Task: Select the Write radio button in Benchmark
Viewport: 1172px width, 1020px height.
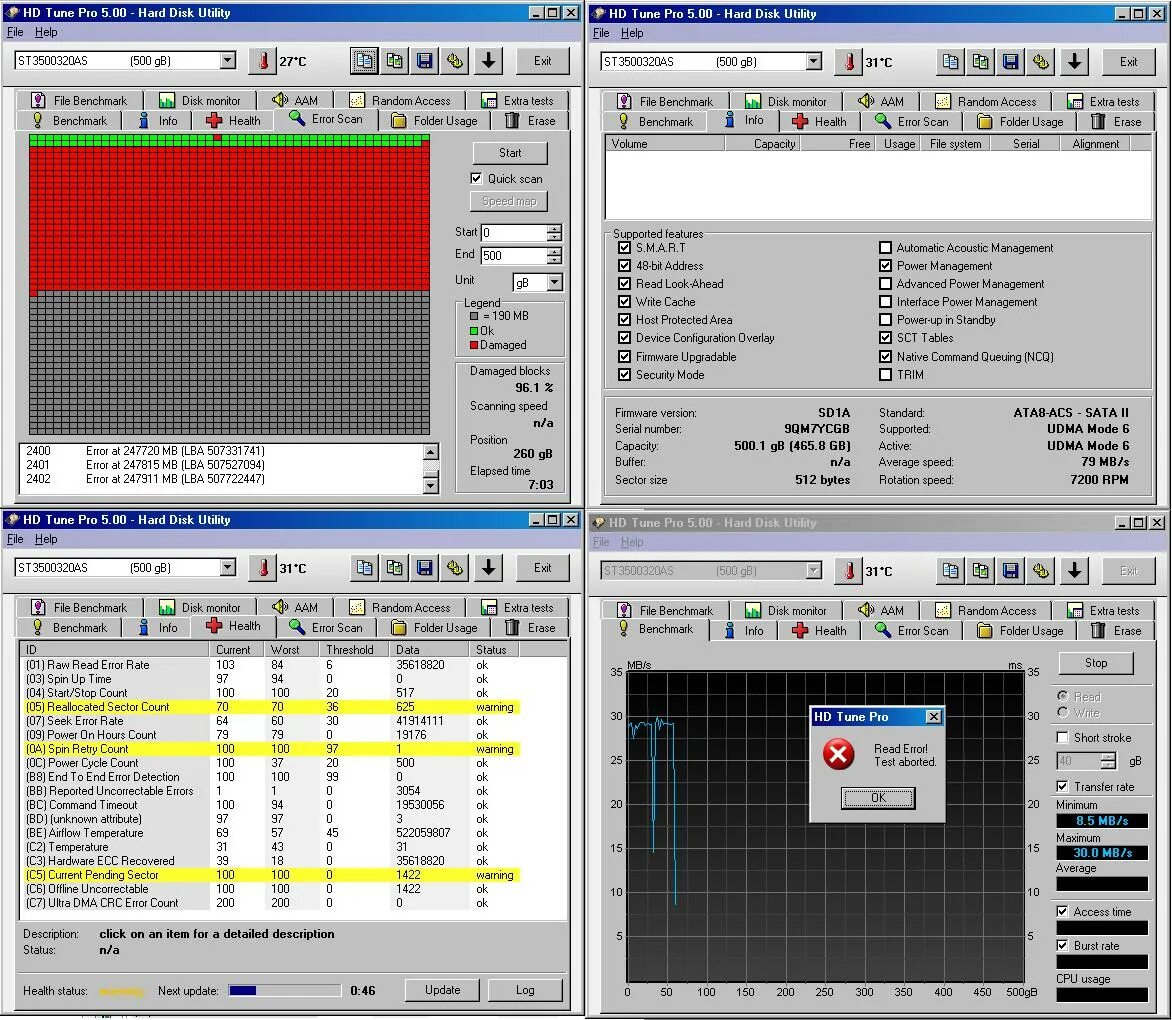Action: (1062, 712)
